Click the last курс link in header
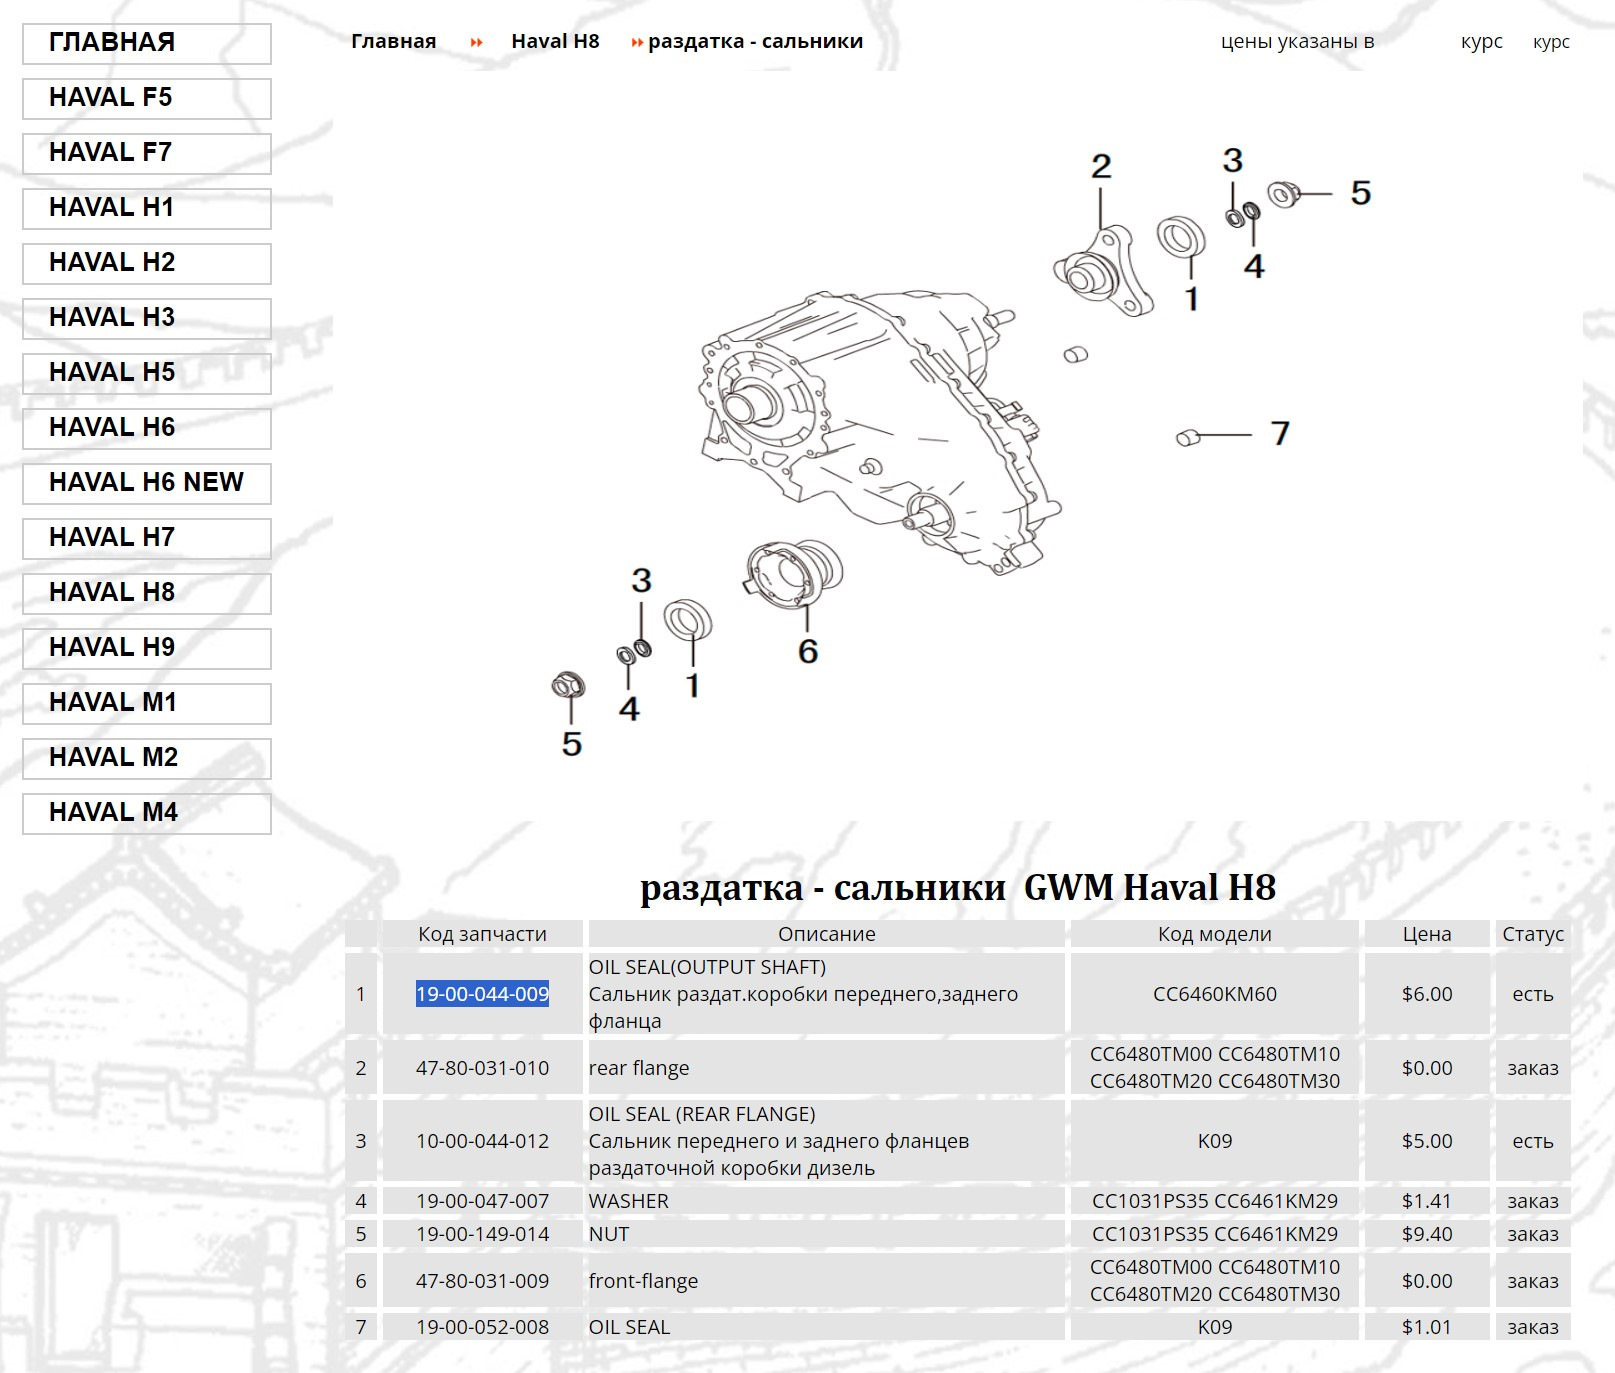This screenshot has height=1373, width=1615. (1551, 42)
